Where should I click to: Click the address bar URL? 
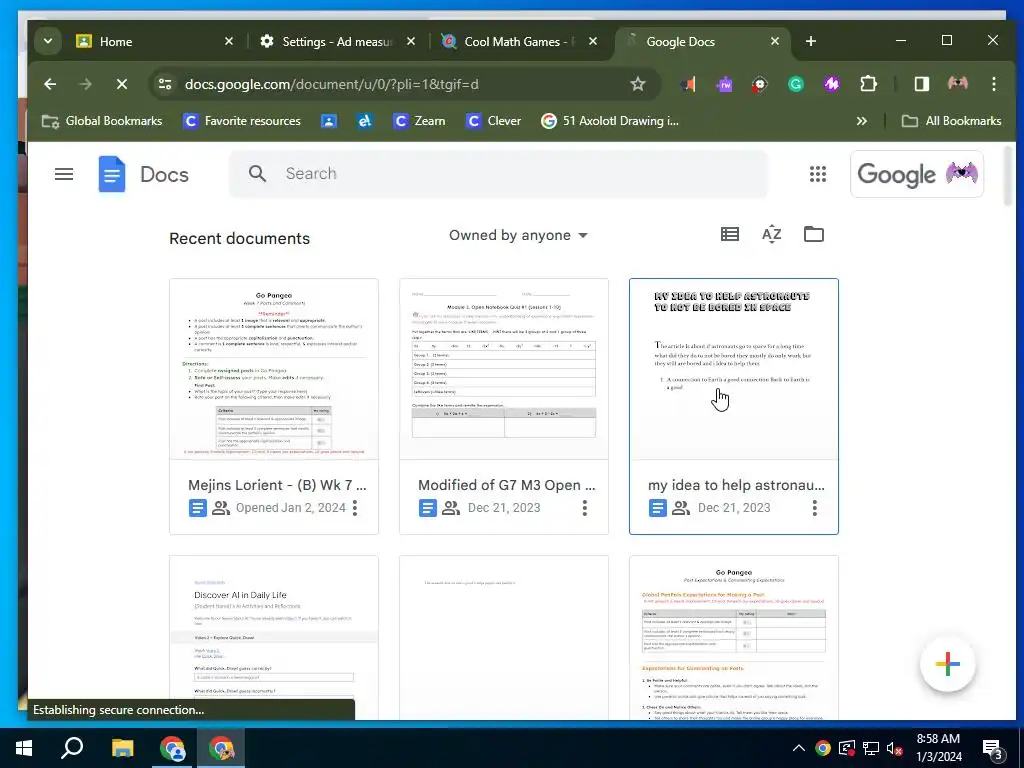pyautogui.click(x=332, y=84)
